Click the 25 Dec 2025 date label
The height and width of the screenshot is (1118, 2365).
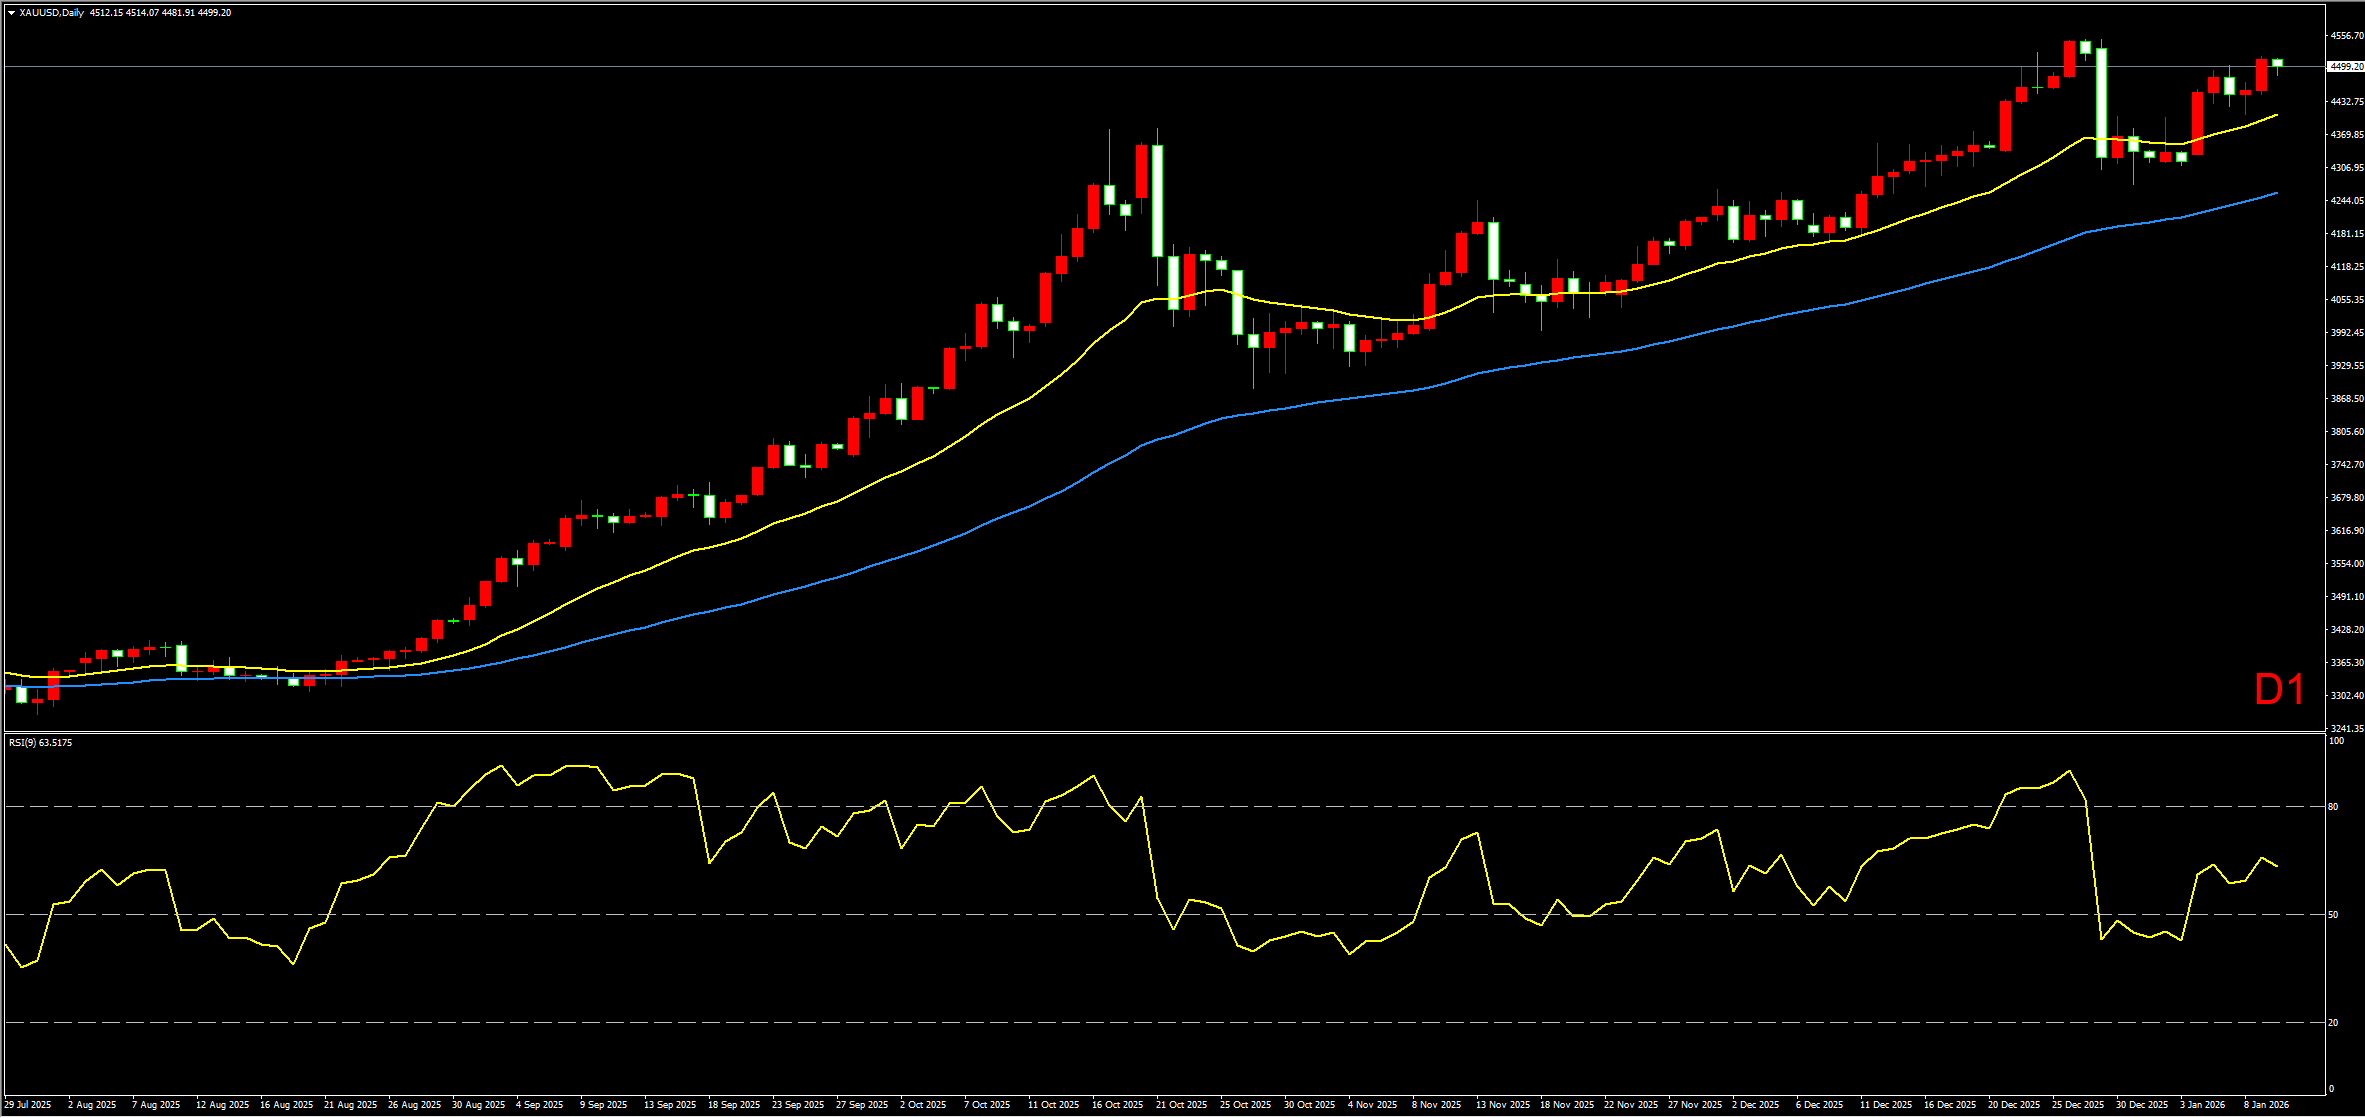pyautogui.click(x=2078, y=1105)
